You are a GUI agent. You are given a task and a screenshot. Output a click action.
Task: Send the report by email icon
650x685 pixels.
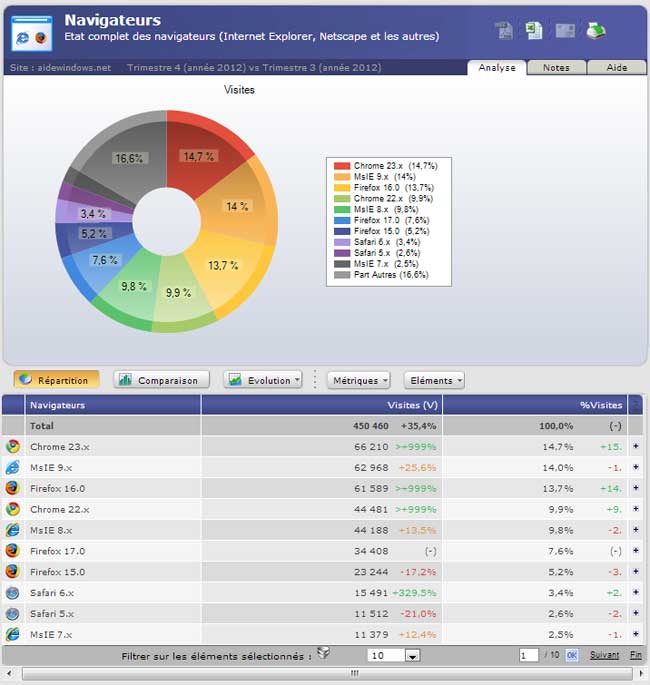565,30
